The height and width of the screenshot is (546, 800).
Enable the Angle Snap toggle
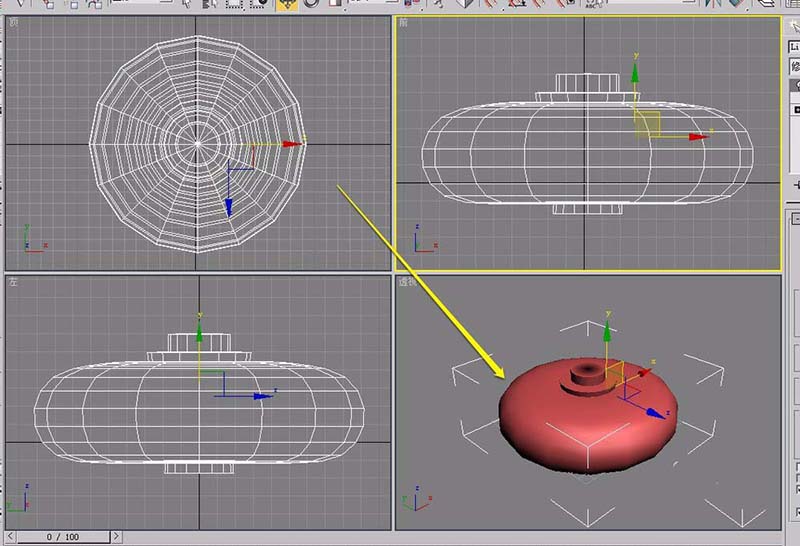[x=517, y=4]
